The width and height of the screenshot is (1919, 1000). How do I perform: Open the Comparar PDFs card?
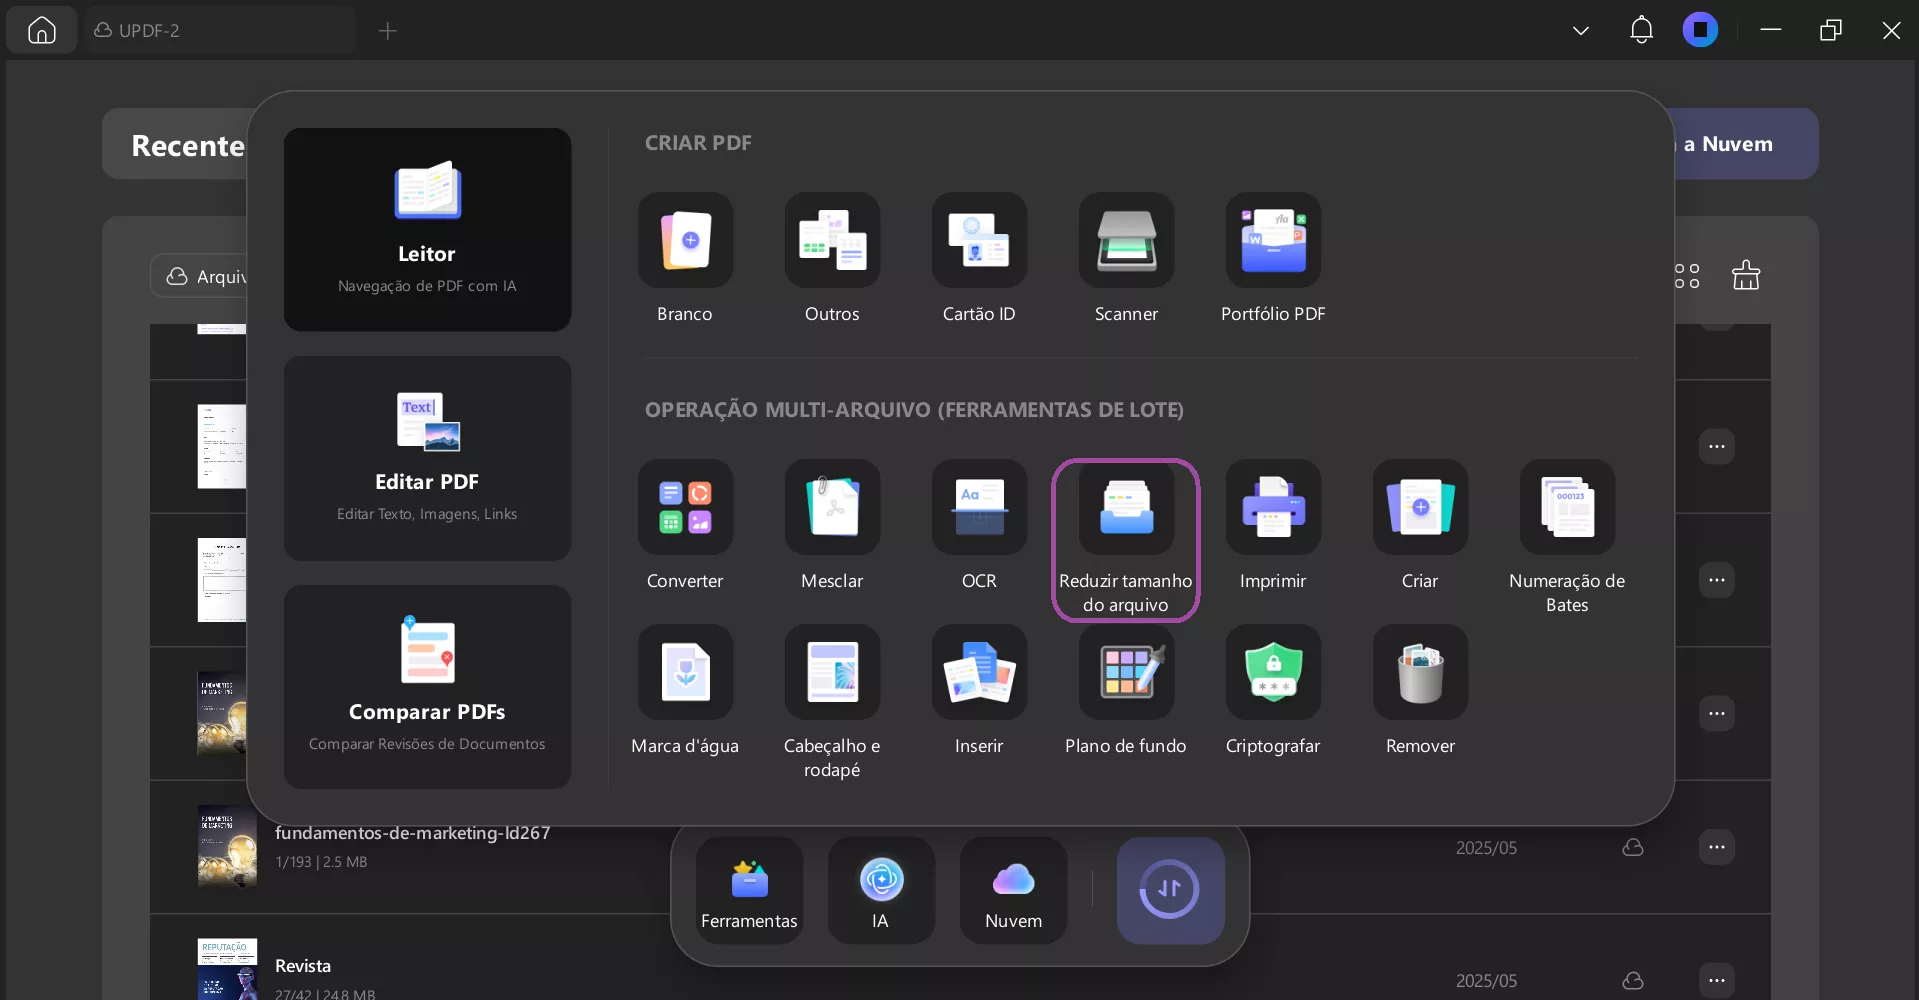tap(427, 686)
